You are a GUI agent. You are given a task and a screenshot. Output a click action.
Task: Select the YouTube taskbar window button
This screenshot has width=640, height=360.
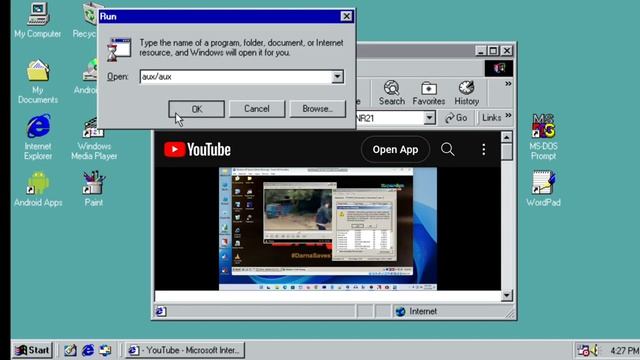[x=185, y=350]
